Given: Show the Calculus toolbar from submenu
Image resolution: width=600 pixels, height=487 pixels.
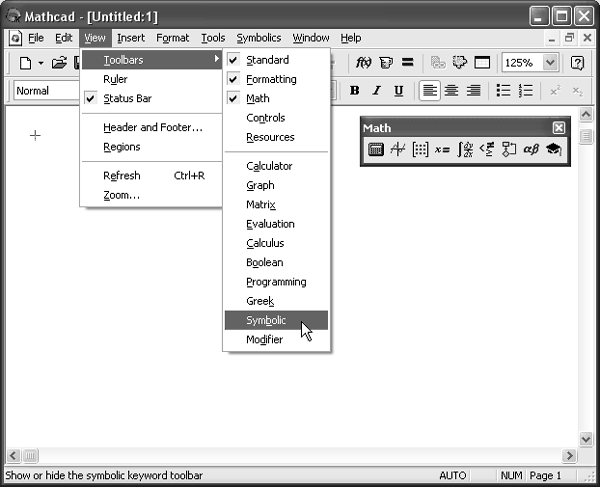Looking at the screenshot, I should [x=276, y=243].
